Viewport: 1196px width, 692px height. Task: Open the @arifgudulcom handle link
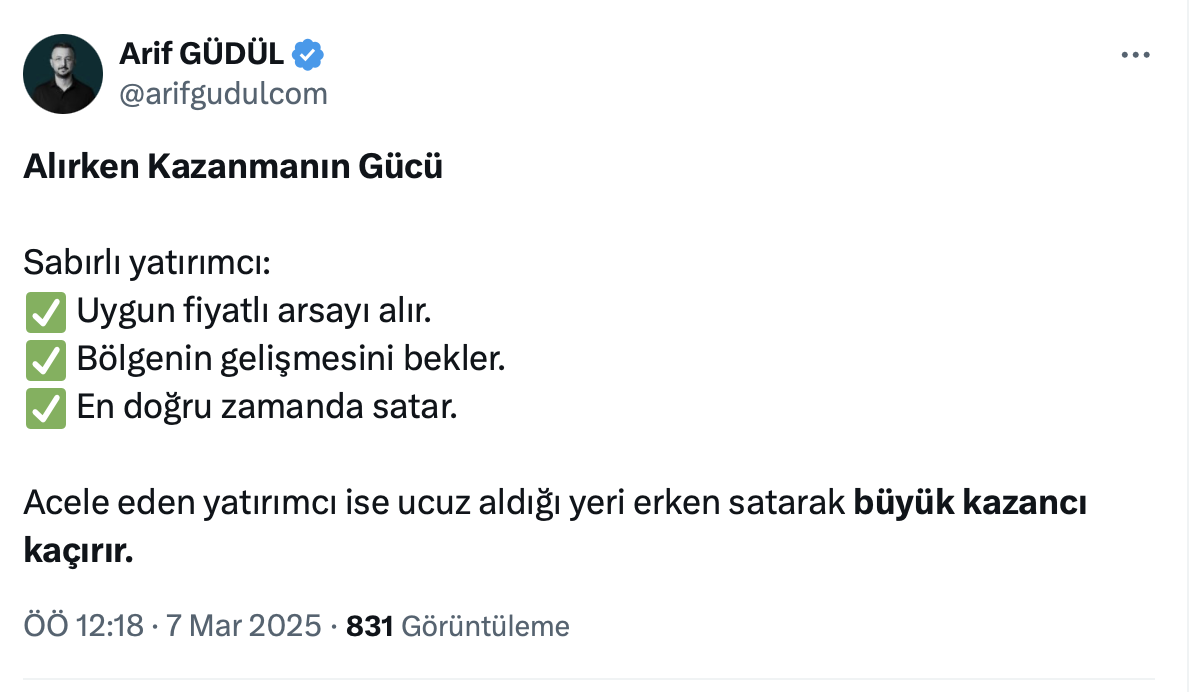pos(223,94)
